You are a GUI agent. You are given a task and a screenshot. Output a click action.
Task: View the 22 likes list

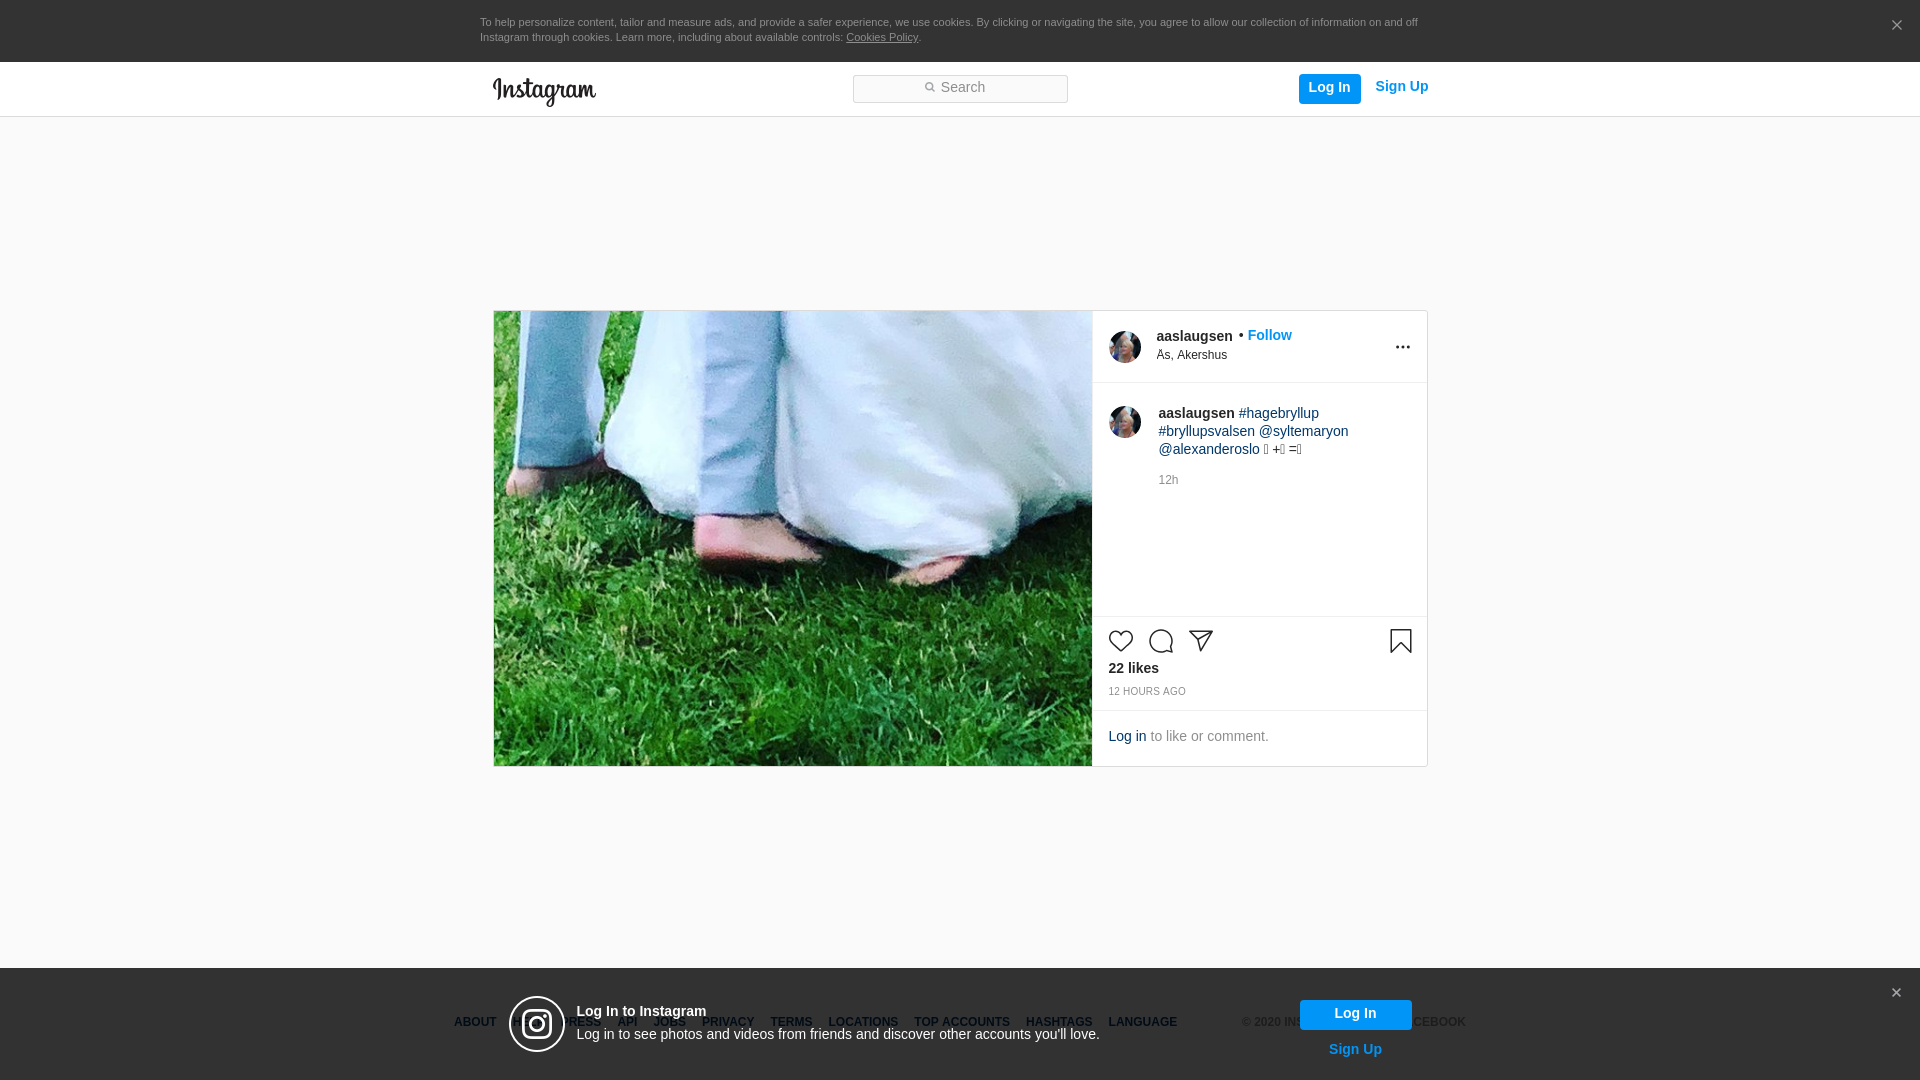click(x=1133, y=668)
